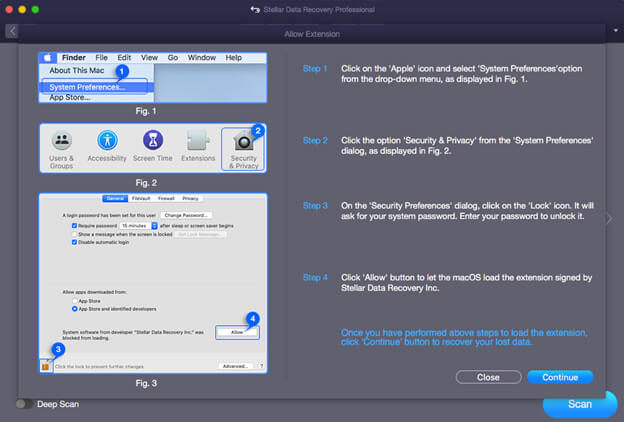Click Advanced... button in Fig. 3
This screenshot has height=422, width=624.
[x=235, y=366]
